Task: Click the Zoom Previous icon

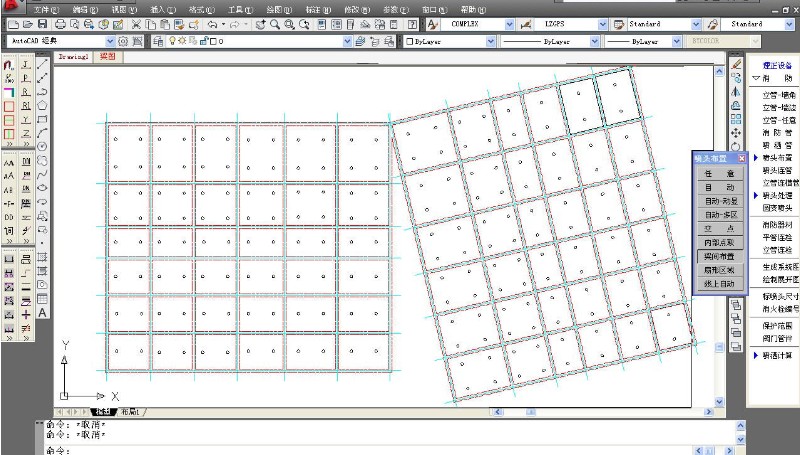Action: [x=304, y=24]
